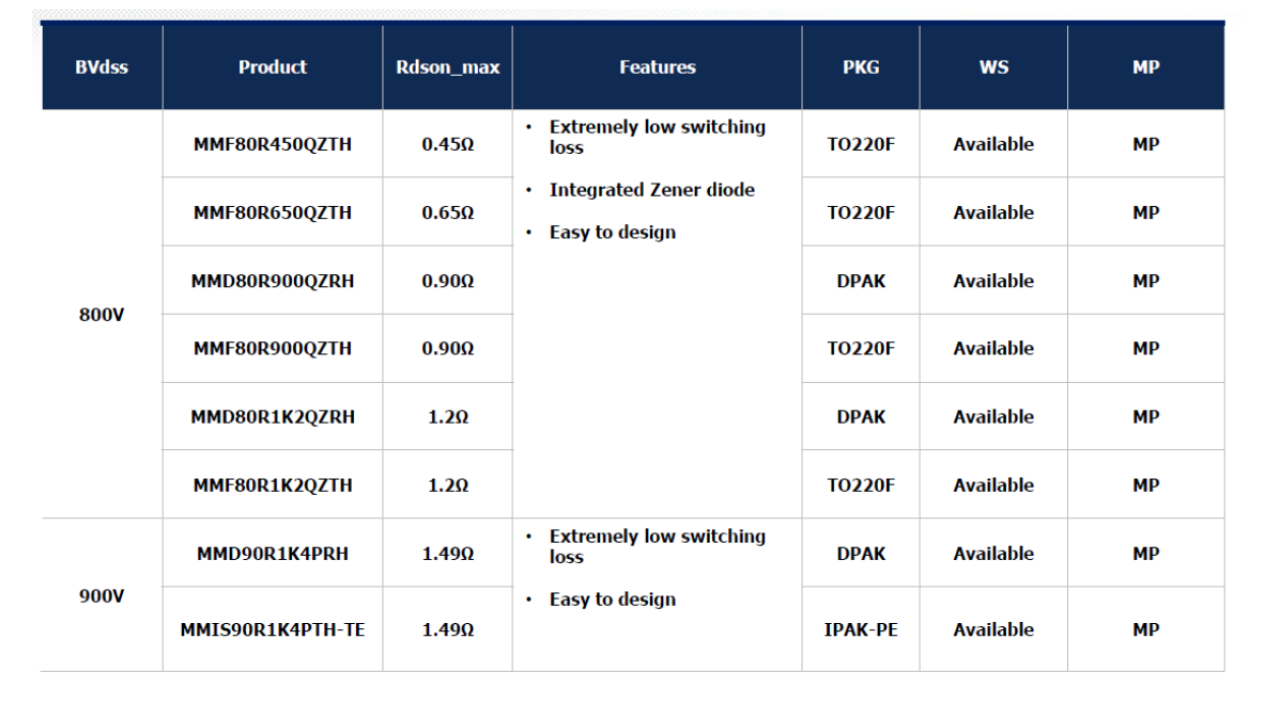Screen dimensions: 1272x702
Task: Click Easy to design in 800V features
Action: coord(612,233)
